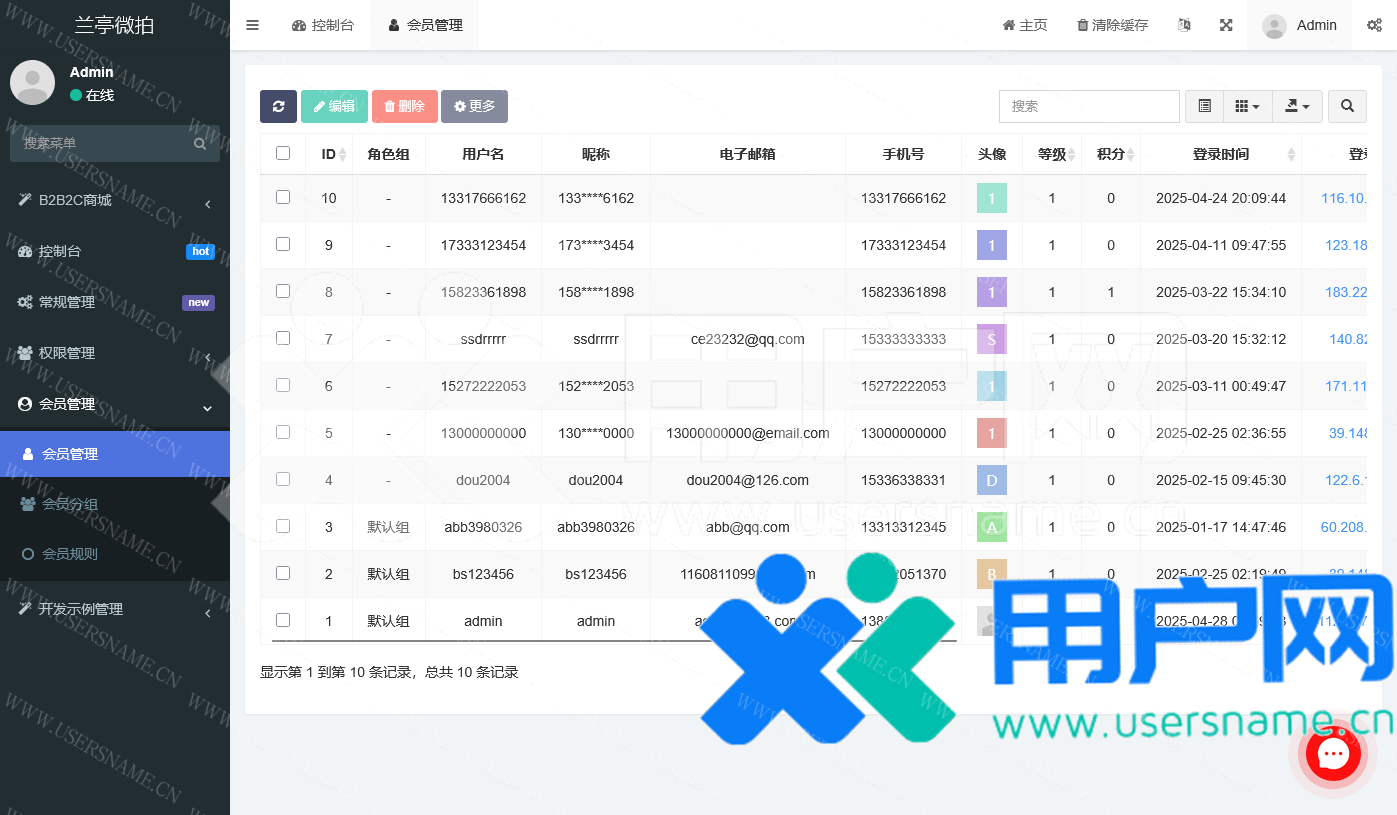
Task: Click the table search magnifier button
Action: coord(1347,106)
